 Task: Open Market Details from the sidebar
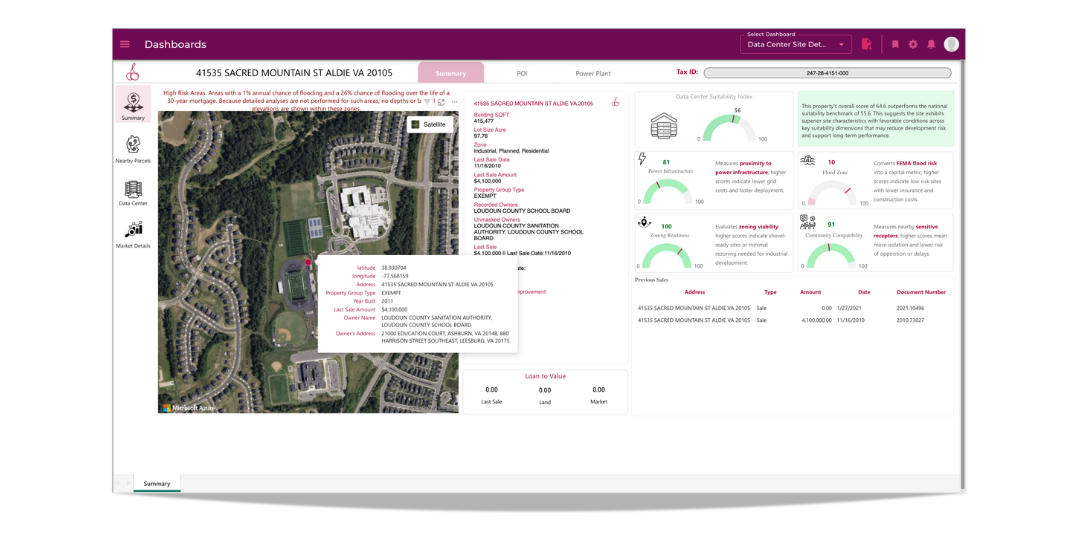133,232
